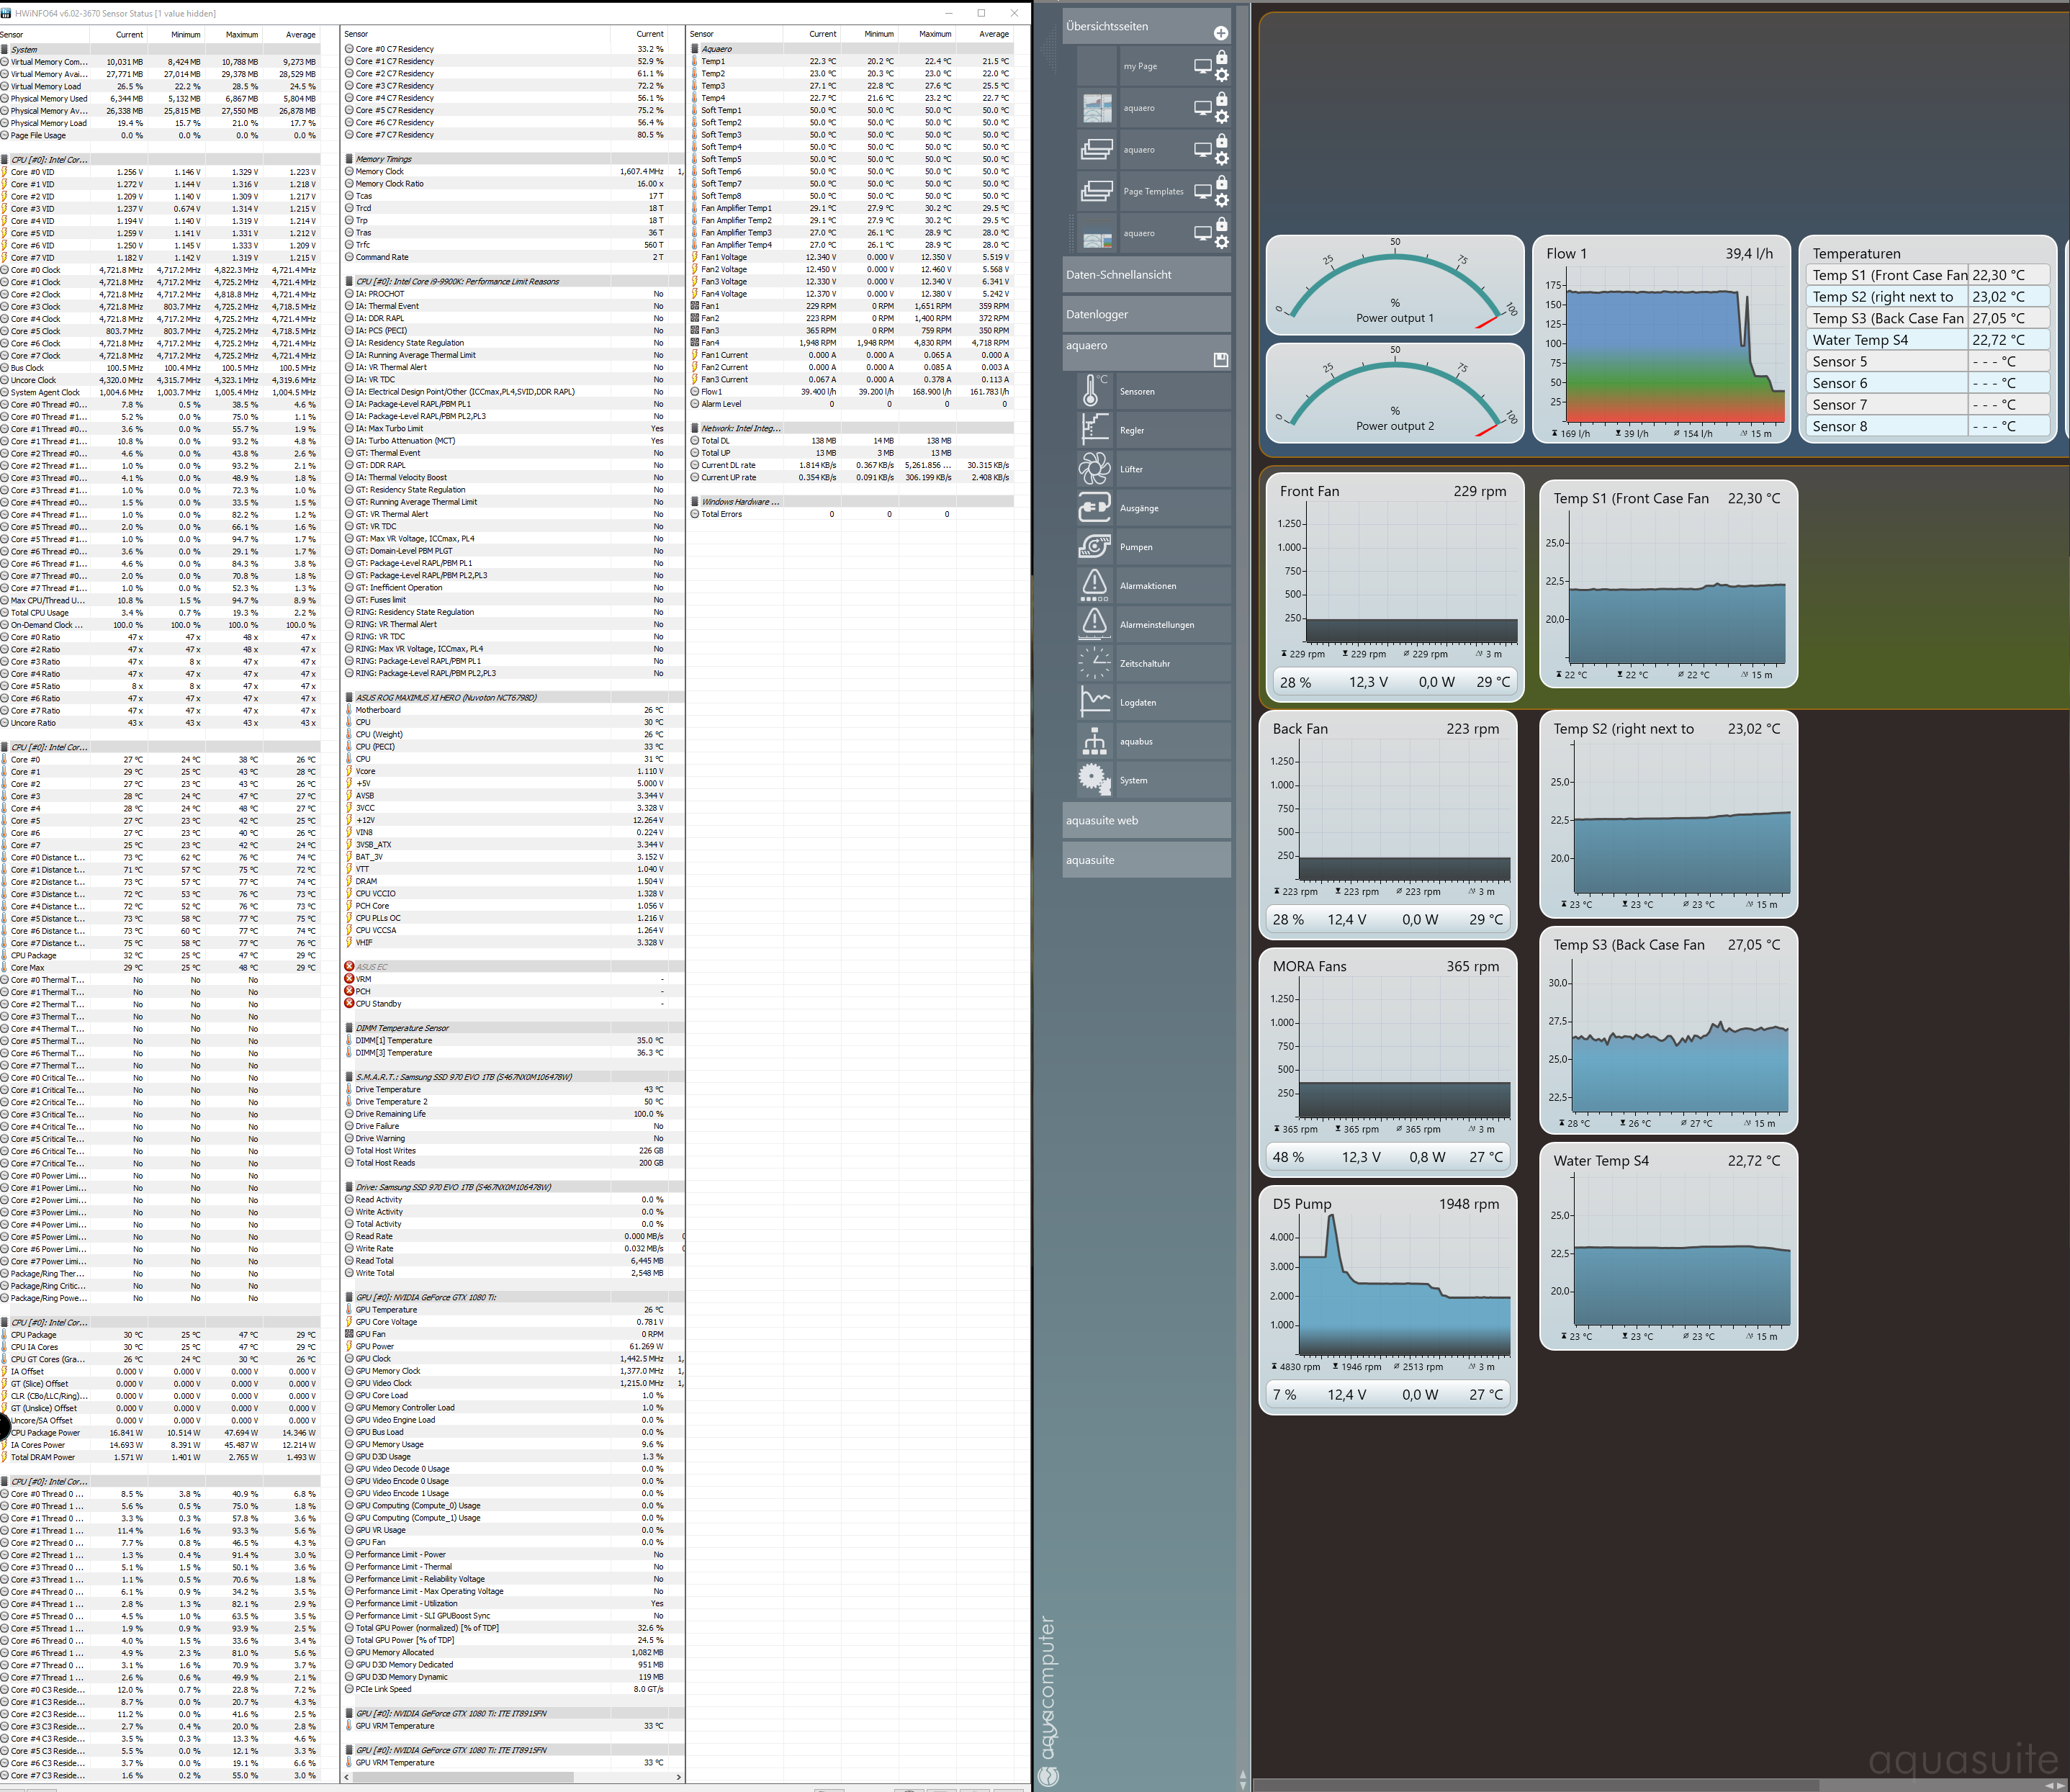This screenshot has width=2070, height=1792.
Task: Add a new overview page with plus icon
Action: pyautogui.click(x=1220, y=33)
